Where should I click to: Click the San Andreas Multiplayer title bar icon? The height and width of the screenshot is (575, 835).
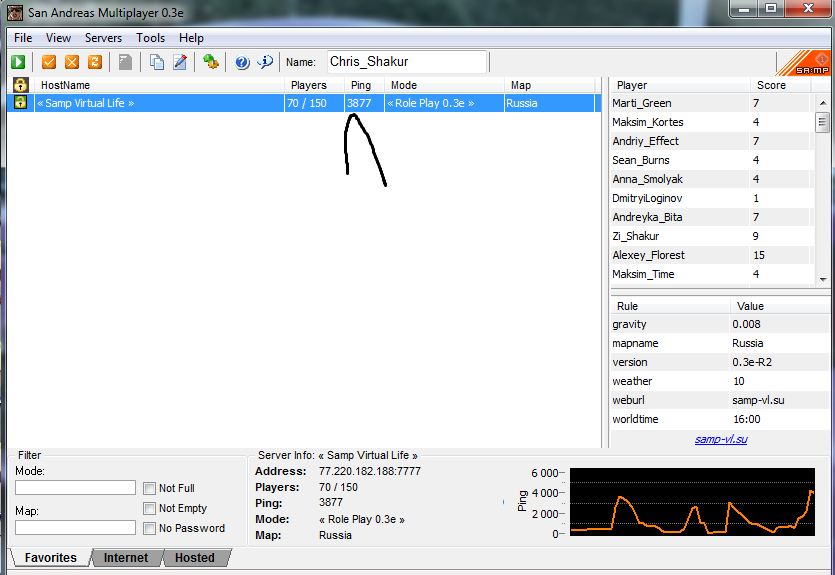point(15,13)
